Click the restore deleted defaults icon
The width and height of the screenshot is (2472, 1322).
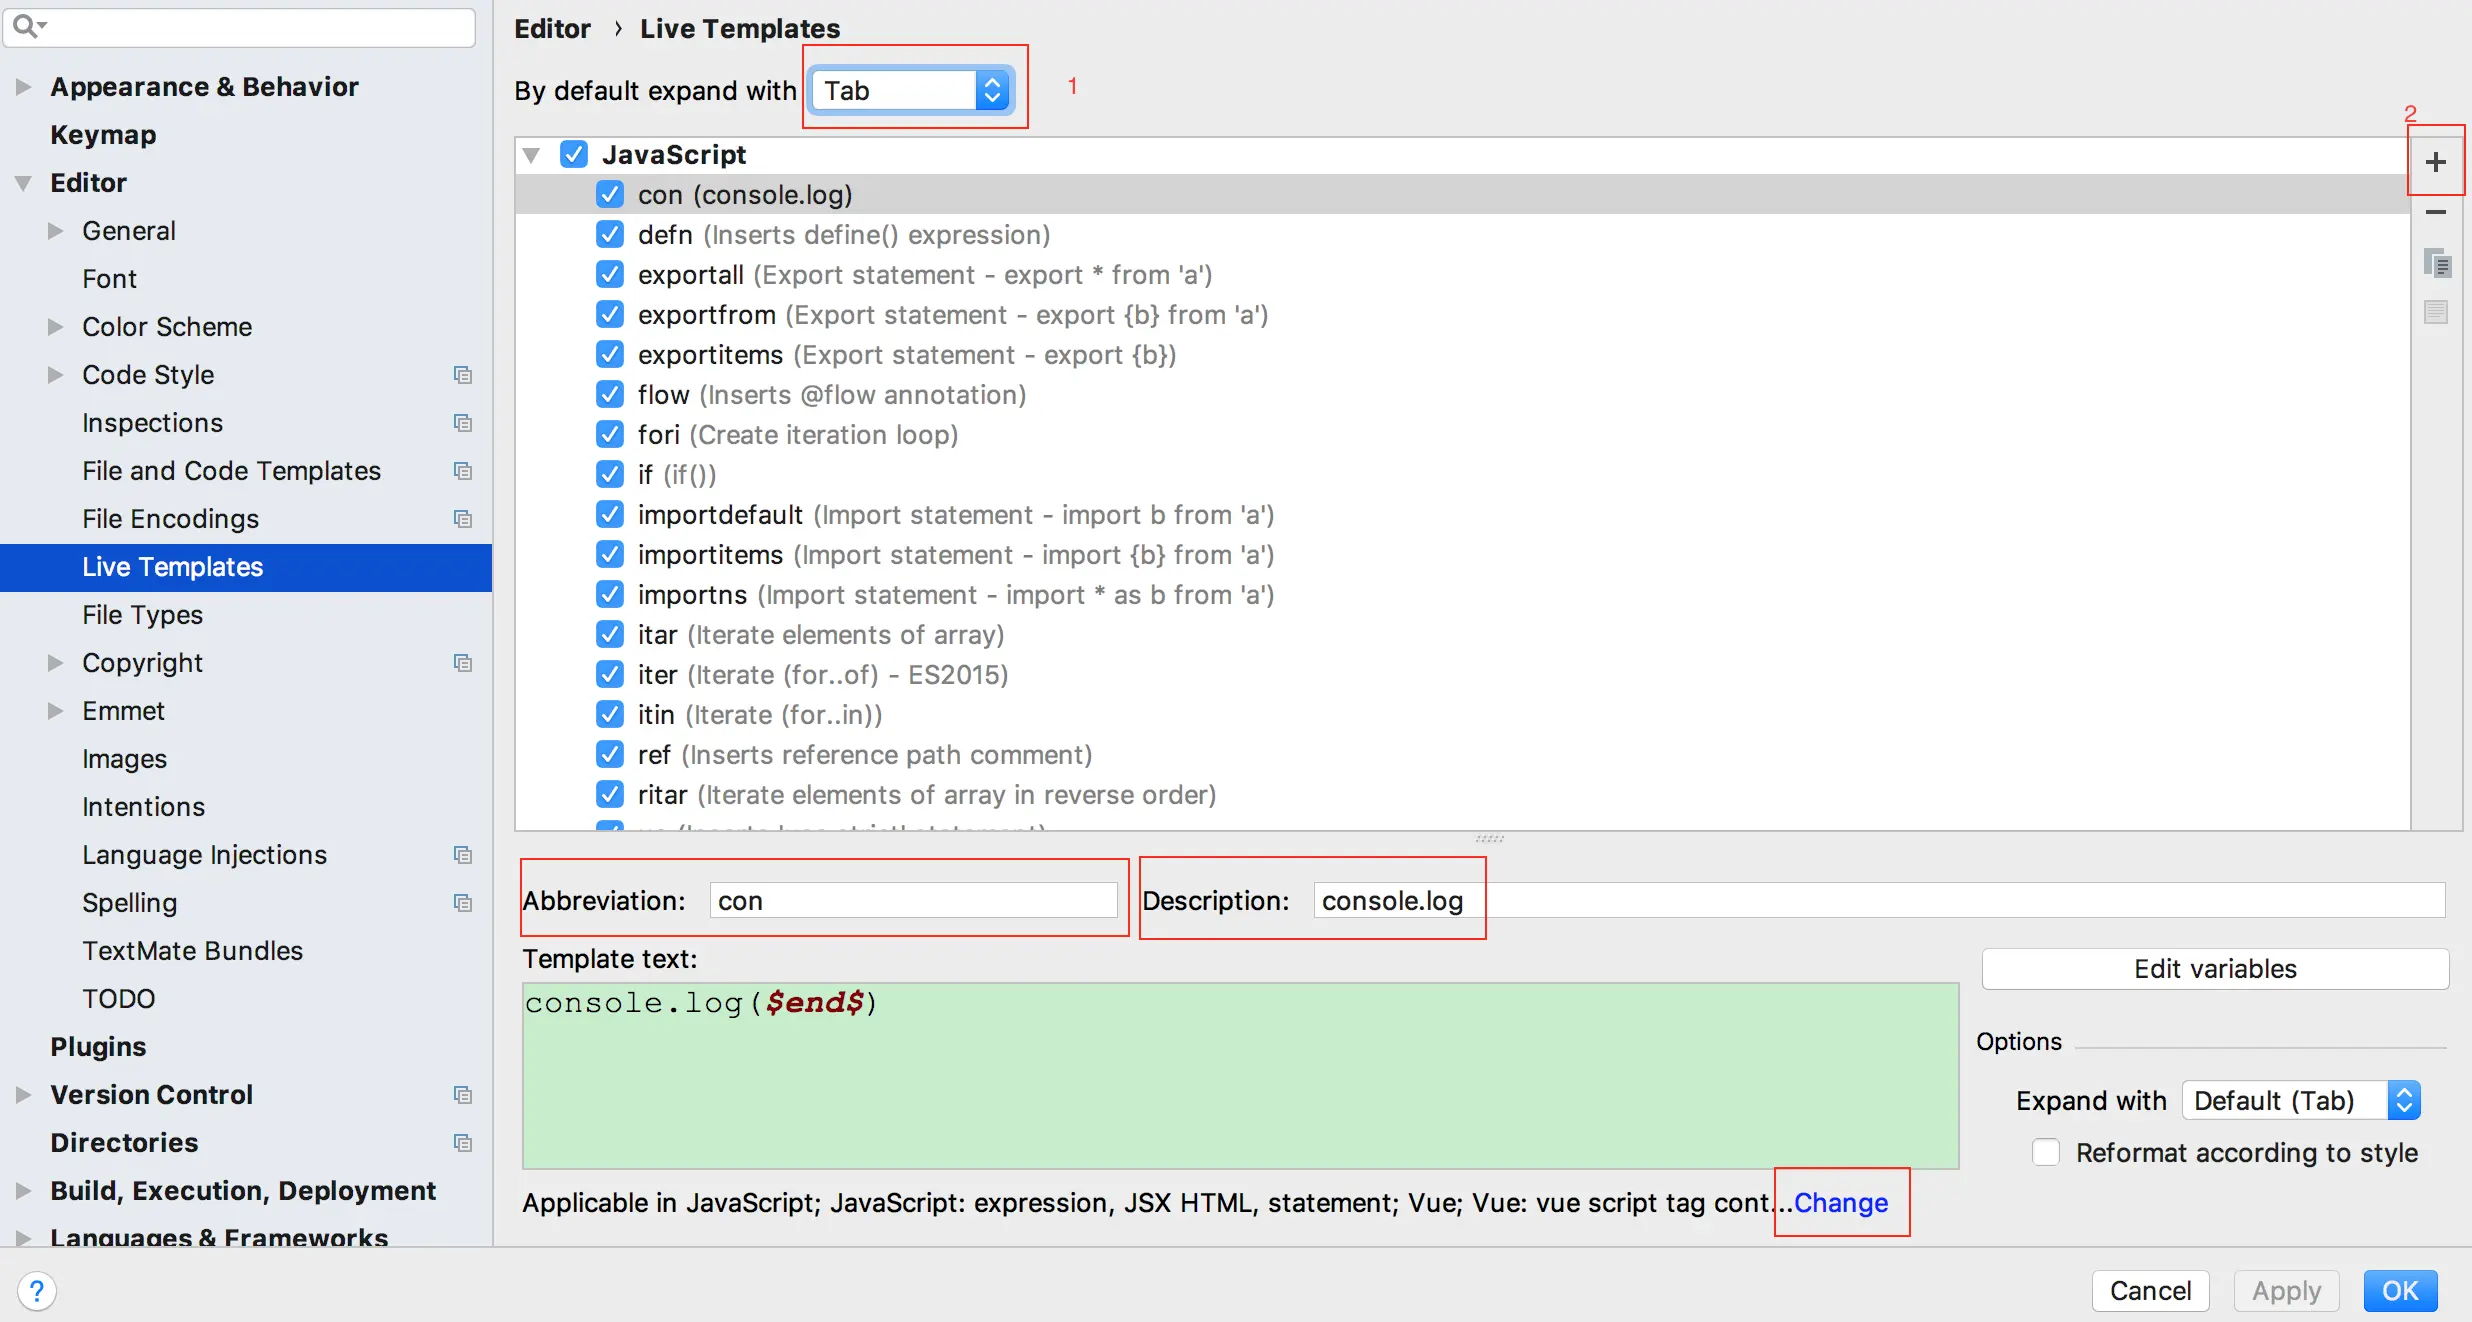click(2435, 312)
